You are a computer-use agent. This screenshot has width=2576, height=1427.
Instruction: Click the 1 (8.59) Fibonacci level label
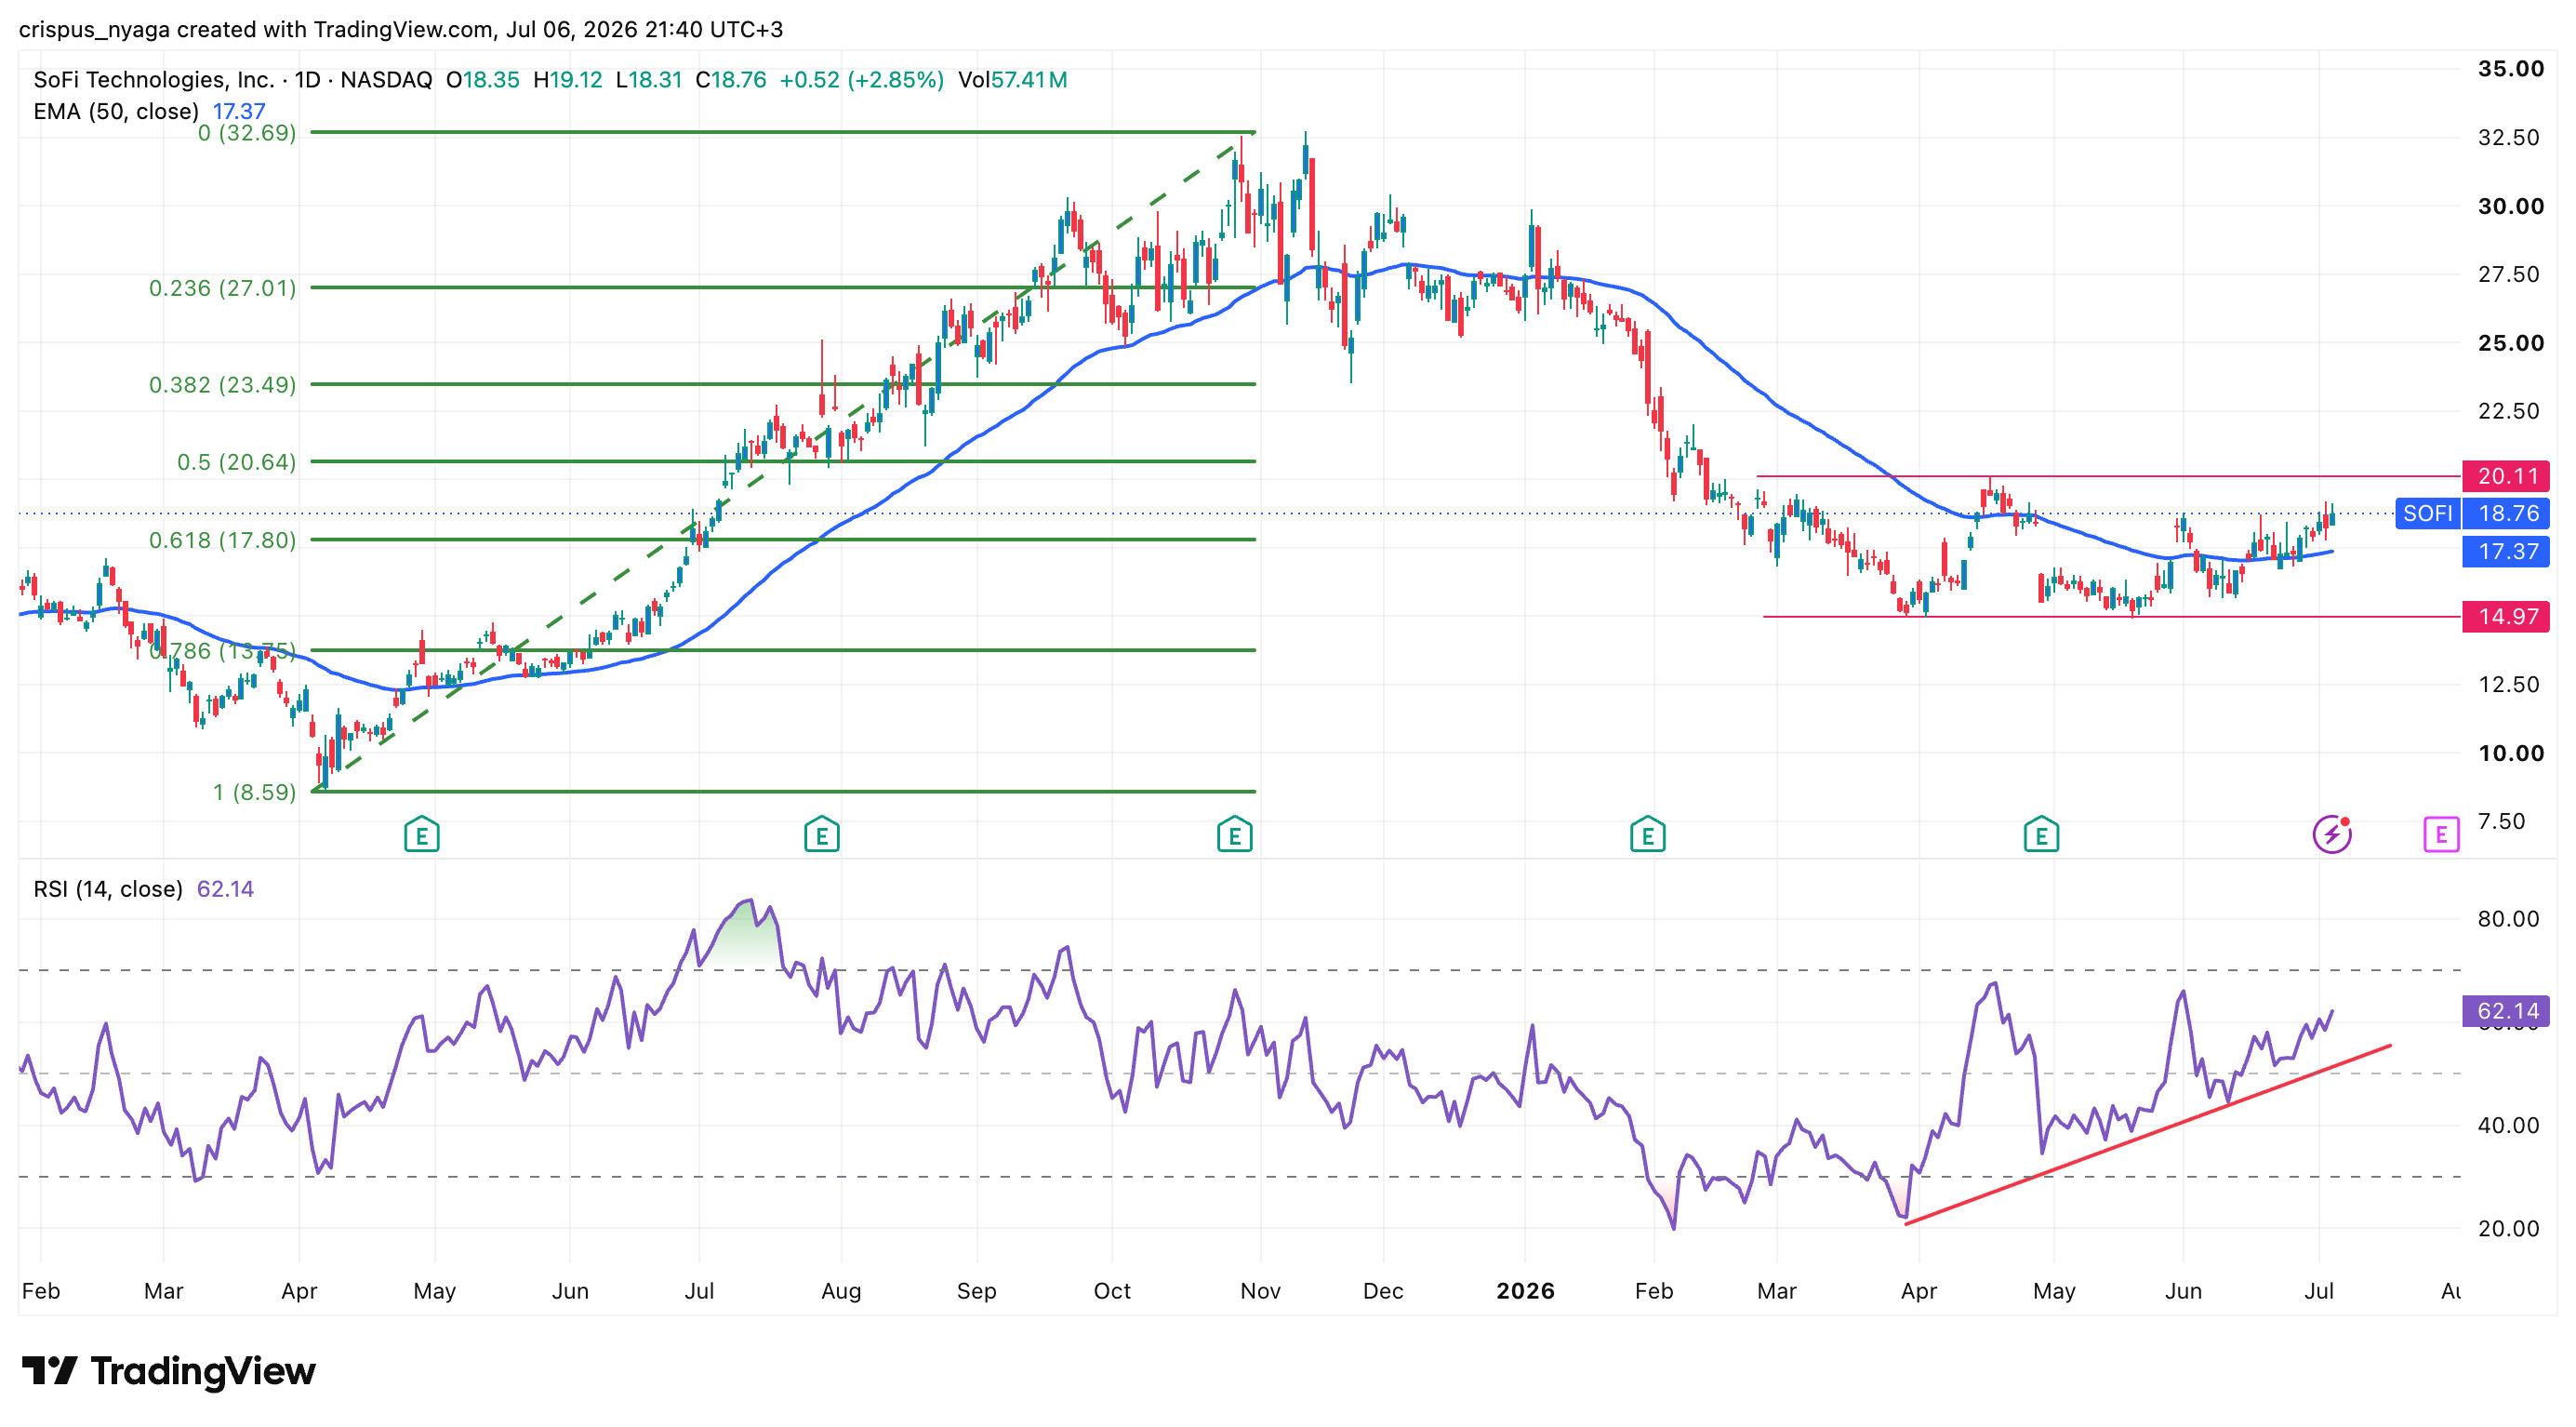pyautogui.click(x=254, y=792)
